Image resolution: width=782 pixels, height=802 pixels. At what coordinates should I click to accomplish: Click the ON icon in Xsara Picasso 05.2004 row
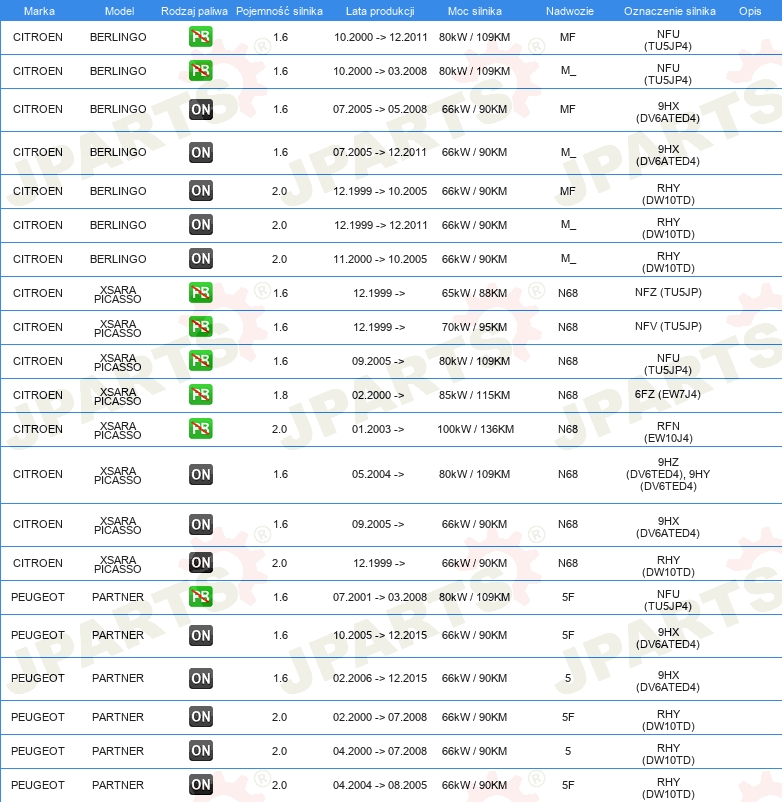200,475
